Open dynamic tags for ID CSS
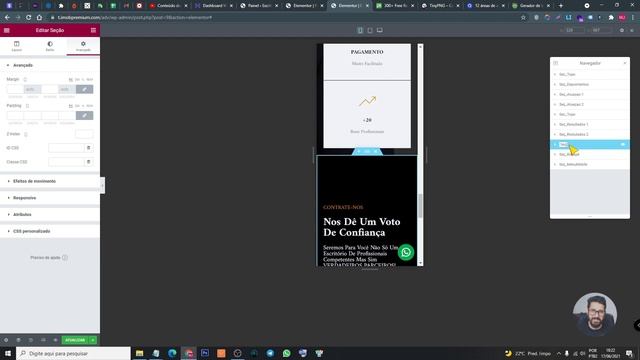The height and width of the screenshot is (360, 640). 89,148
